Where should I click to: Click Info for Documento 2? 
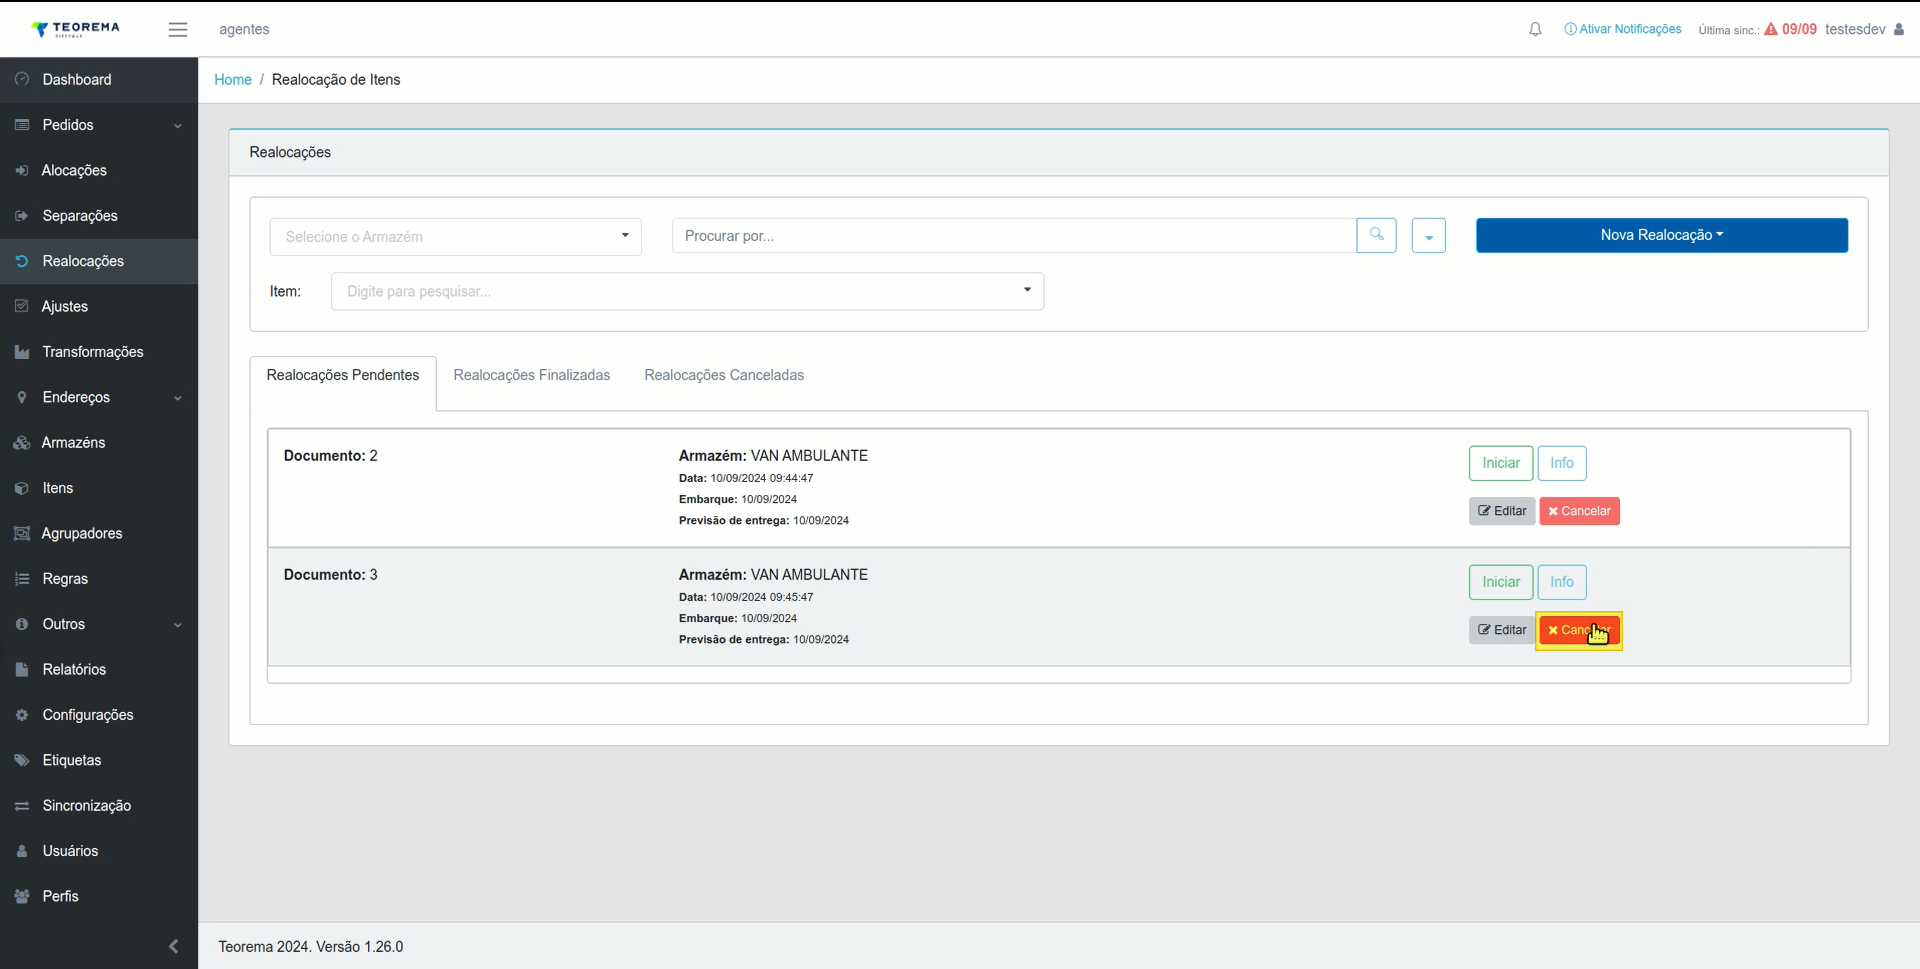(1561, 463)
